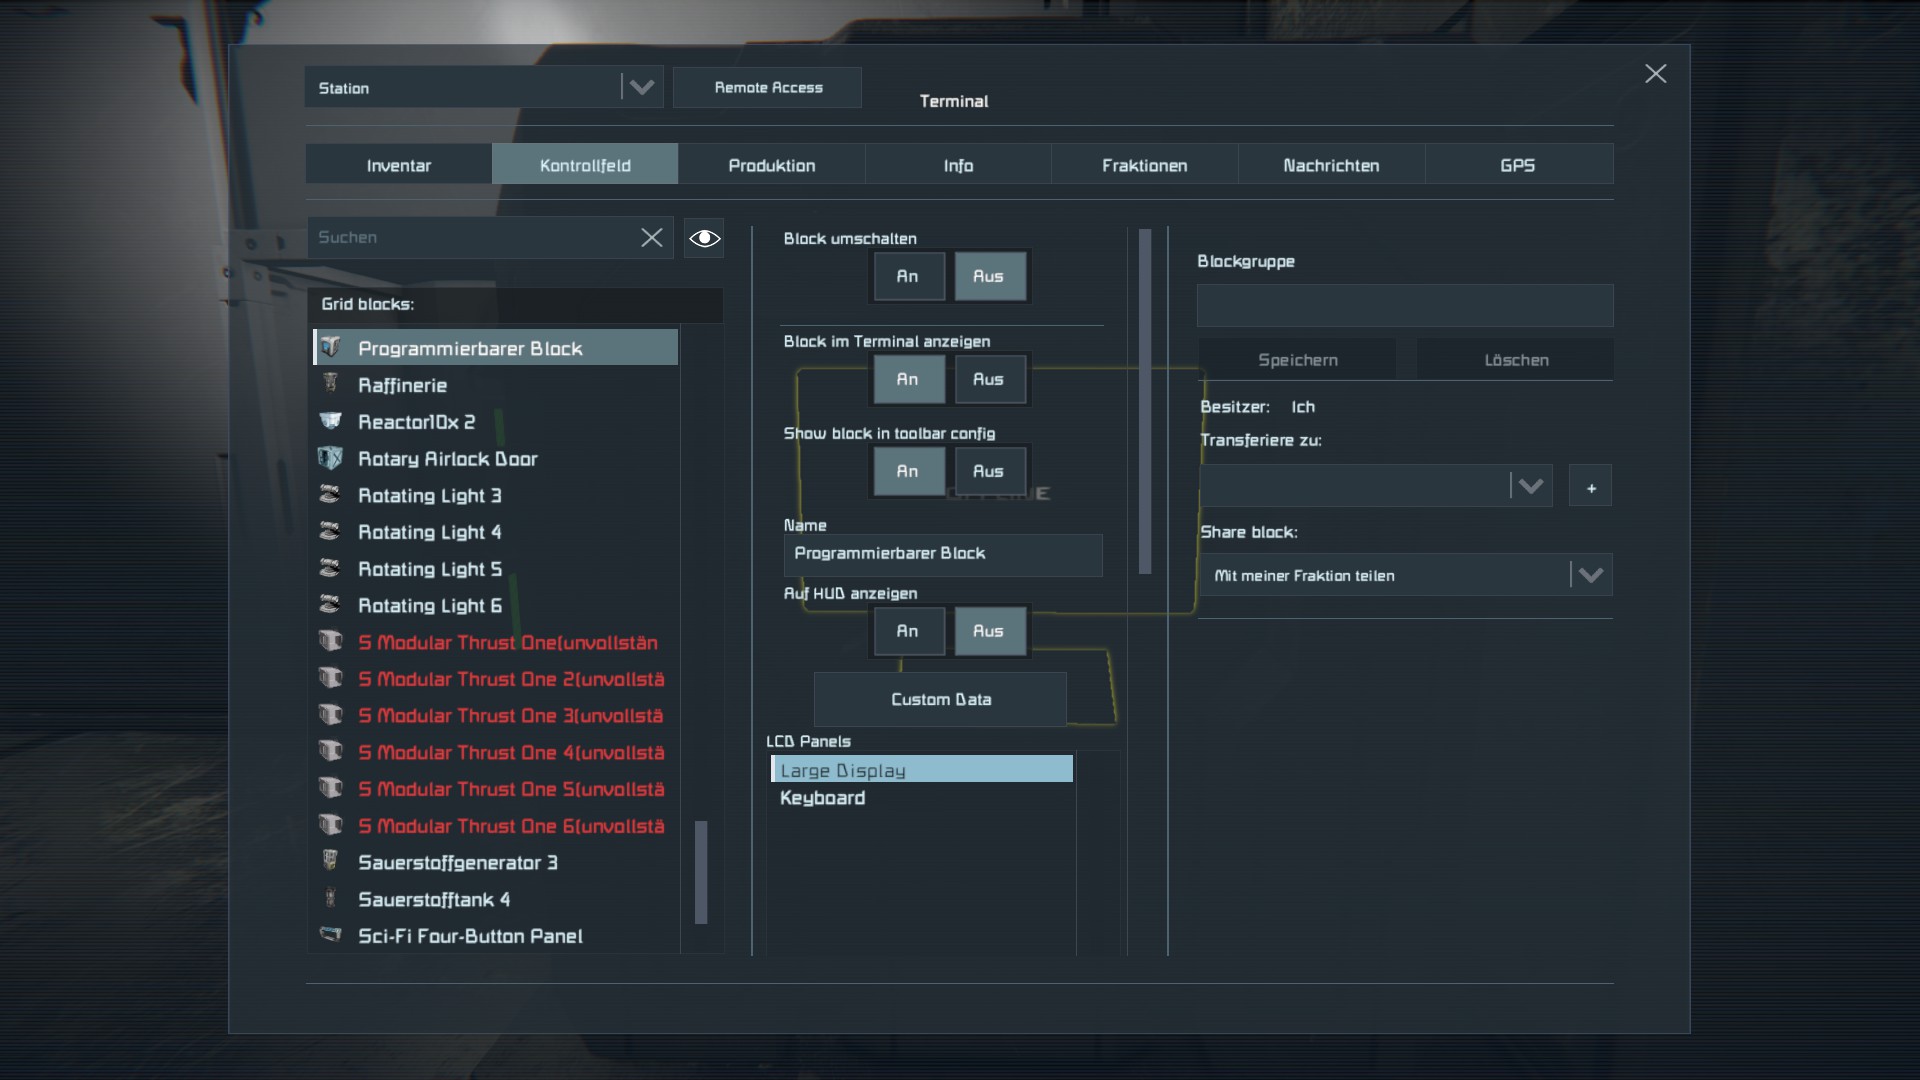
Task: Expand the Transferiere zu dropdown
Action: point(1530,487)
